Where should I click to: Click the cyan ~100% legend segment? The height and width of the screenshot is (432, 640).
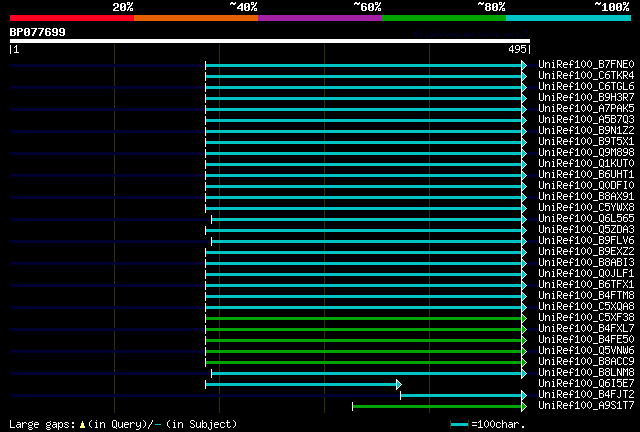click(x=569, y=18)
